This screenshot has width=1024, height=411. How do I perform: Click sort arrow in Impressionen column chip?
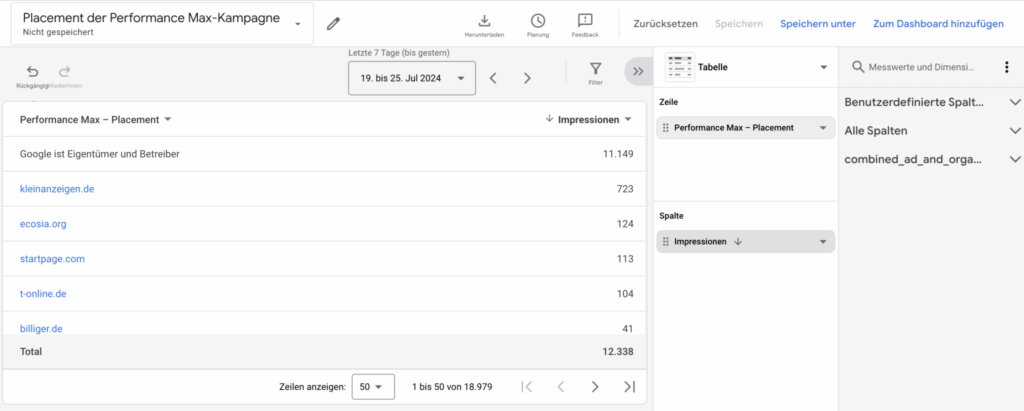[738, 241]
